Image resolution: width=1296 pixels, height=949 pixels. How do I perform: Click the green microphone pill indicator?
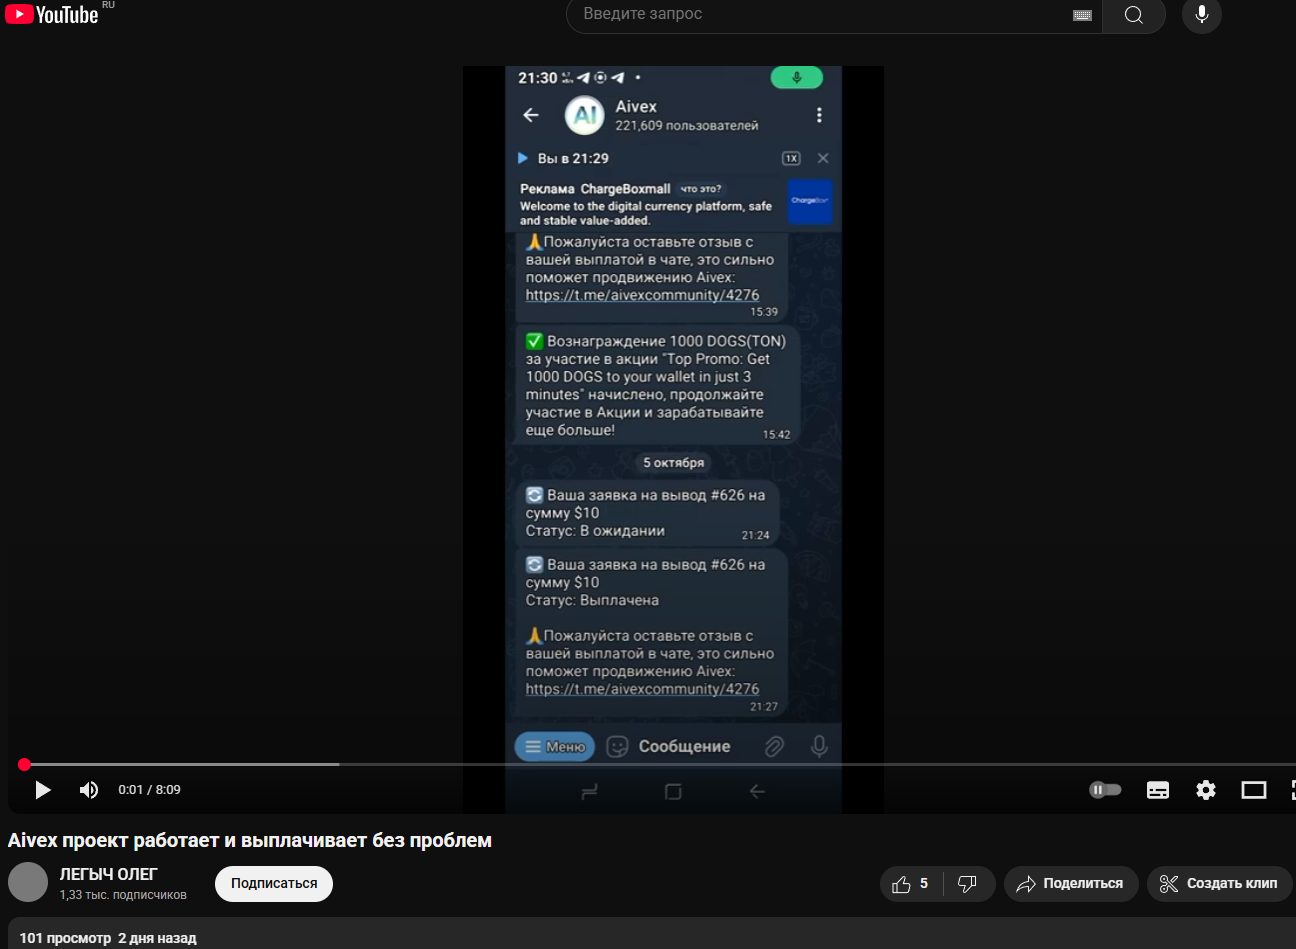tap(797, 78)
